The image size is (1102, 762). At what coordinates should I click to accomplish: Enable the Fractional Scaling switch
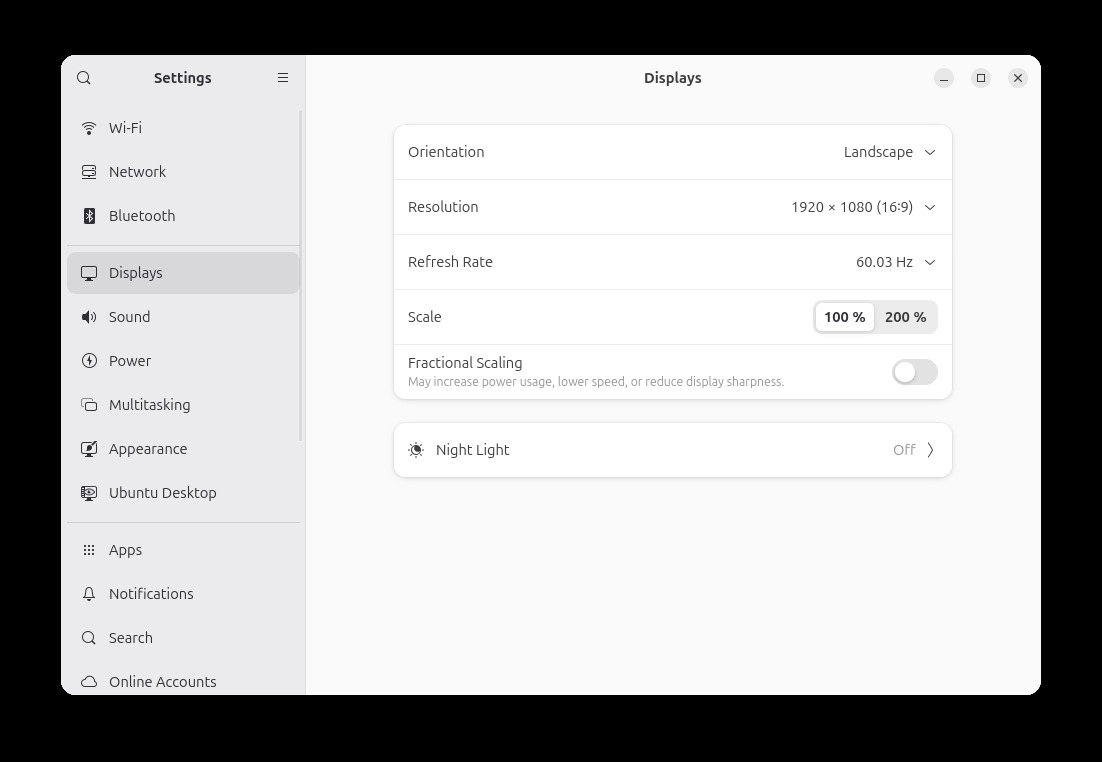[x=914, y=373]
